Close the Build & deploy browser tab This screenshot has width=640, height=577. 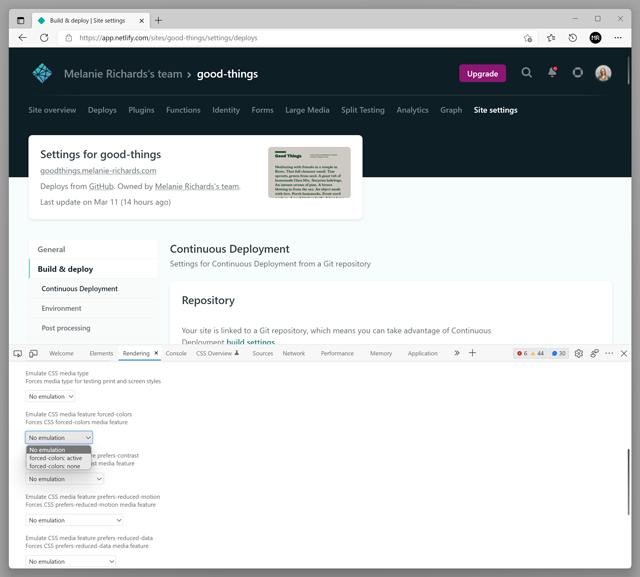(x=142, y=20)
